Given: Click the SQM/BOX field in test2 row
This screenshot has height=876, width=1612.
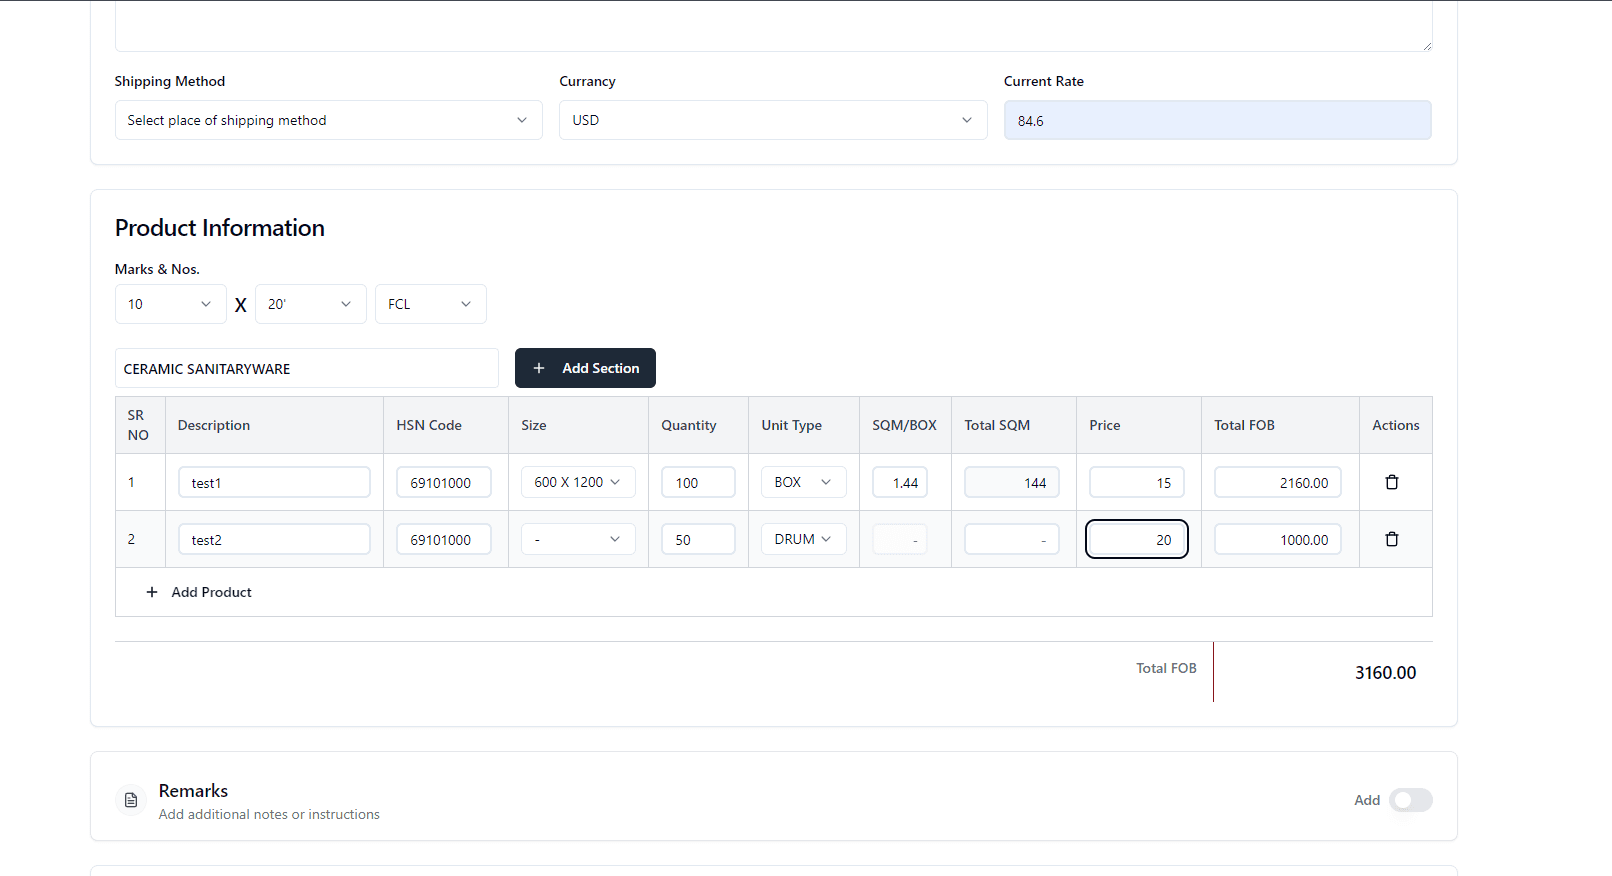Looking at the screenshot, I should click(x=900, y=539).
